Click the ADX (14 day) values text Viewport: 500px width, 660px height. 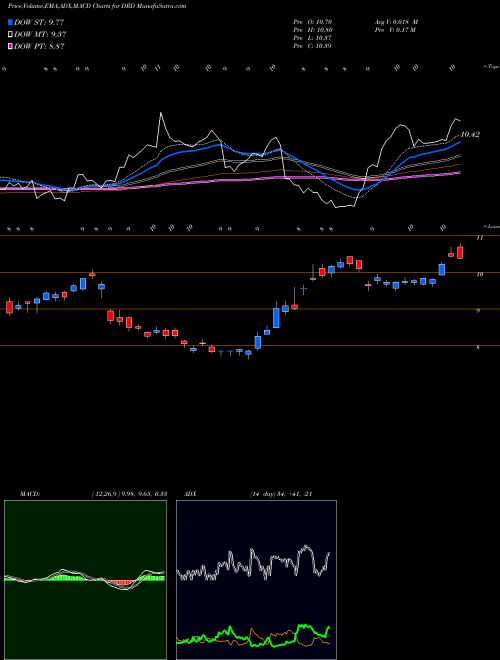pyautogui.click(x=281, y=494)
